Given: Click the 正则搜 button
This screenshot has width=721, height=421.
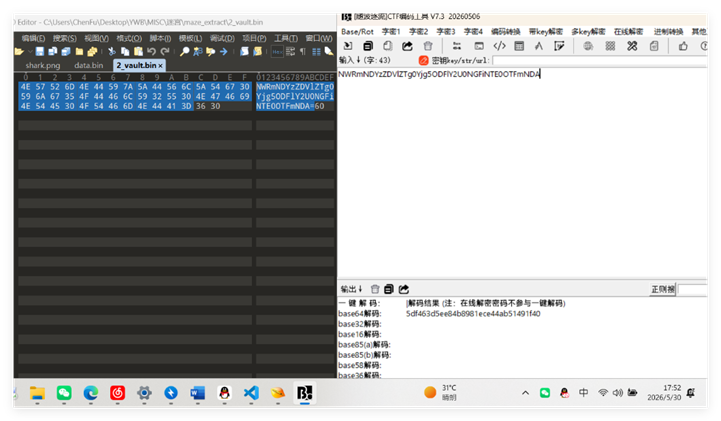Looking at the screenshot, I should pyautogui.click(x=663, y=289).
